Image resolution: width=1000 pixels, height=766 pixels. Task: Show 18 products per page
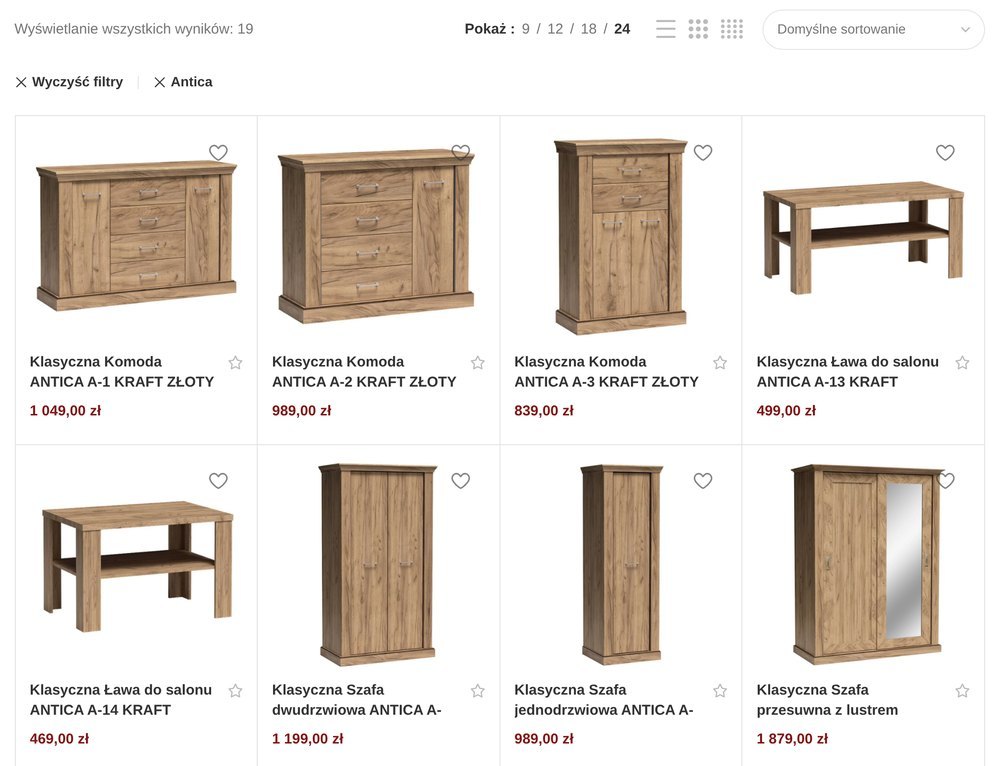click(x=589, y=29)
